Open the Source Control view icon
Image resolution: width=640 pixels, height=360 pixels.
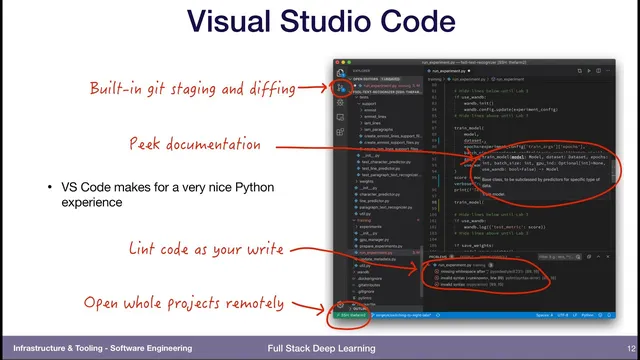[340, 87]
